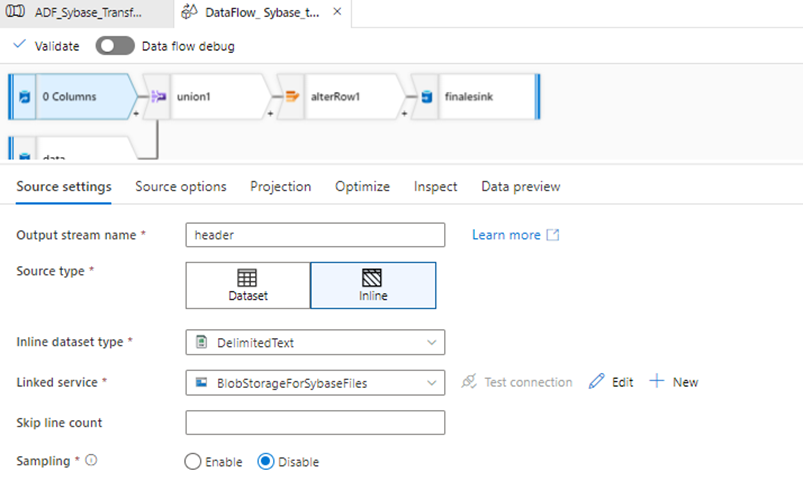This screenshot has width=803, height=499.
Task: Select the finalesink sink icon
Action: pyautogui.click(x=426, y=97)
